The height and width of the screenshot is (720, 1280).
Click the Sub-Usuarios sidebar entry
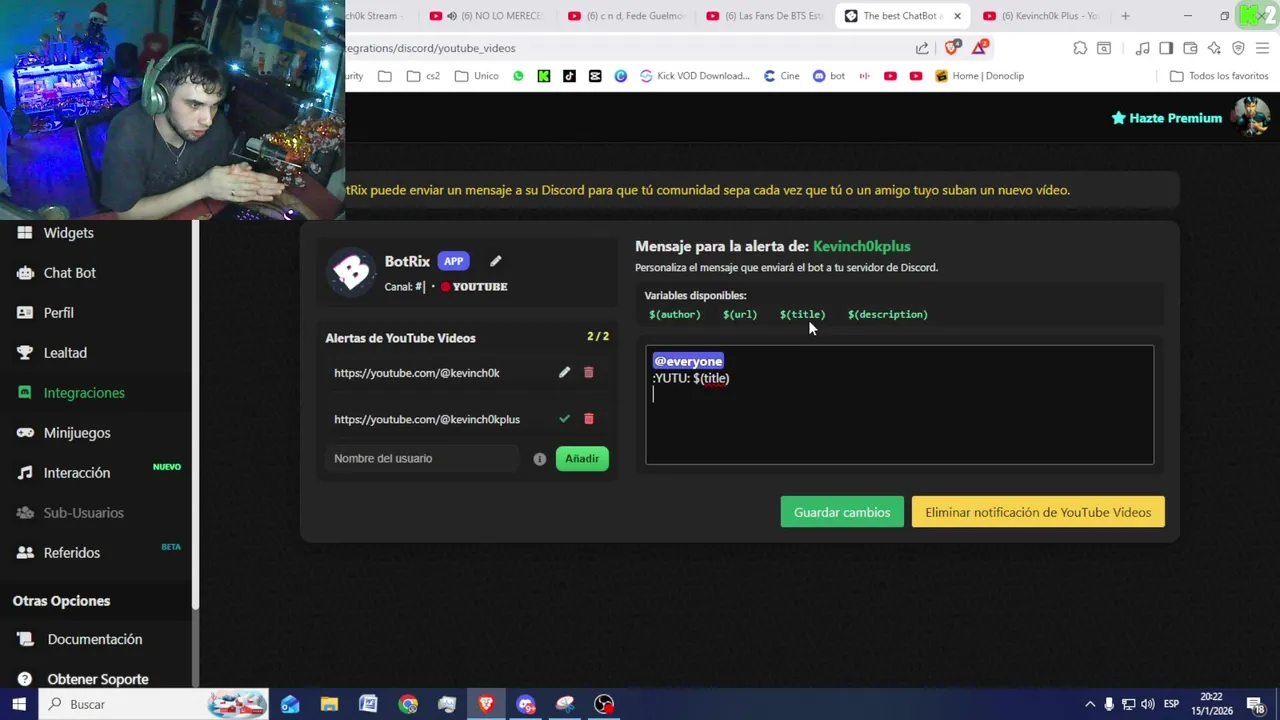coord(84,513)
